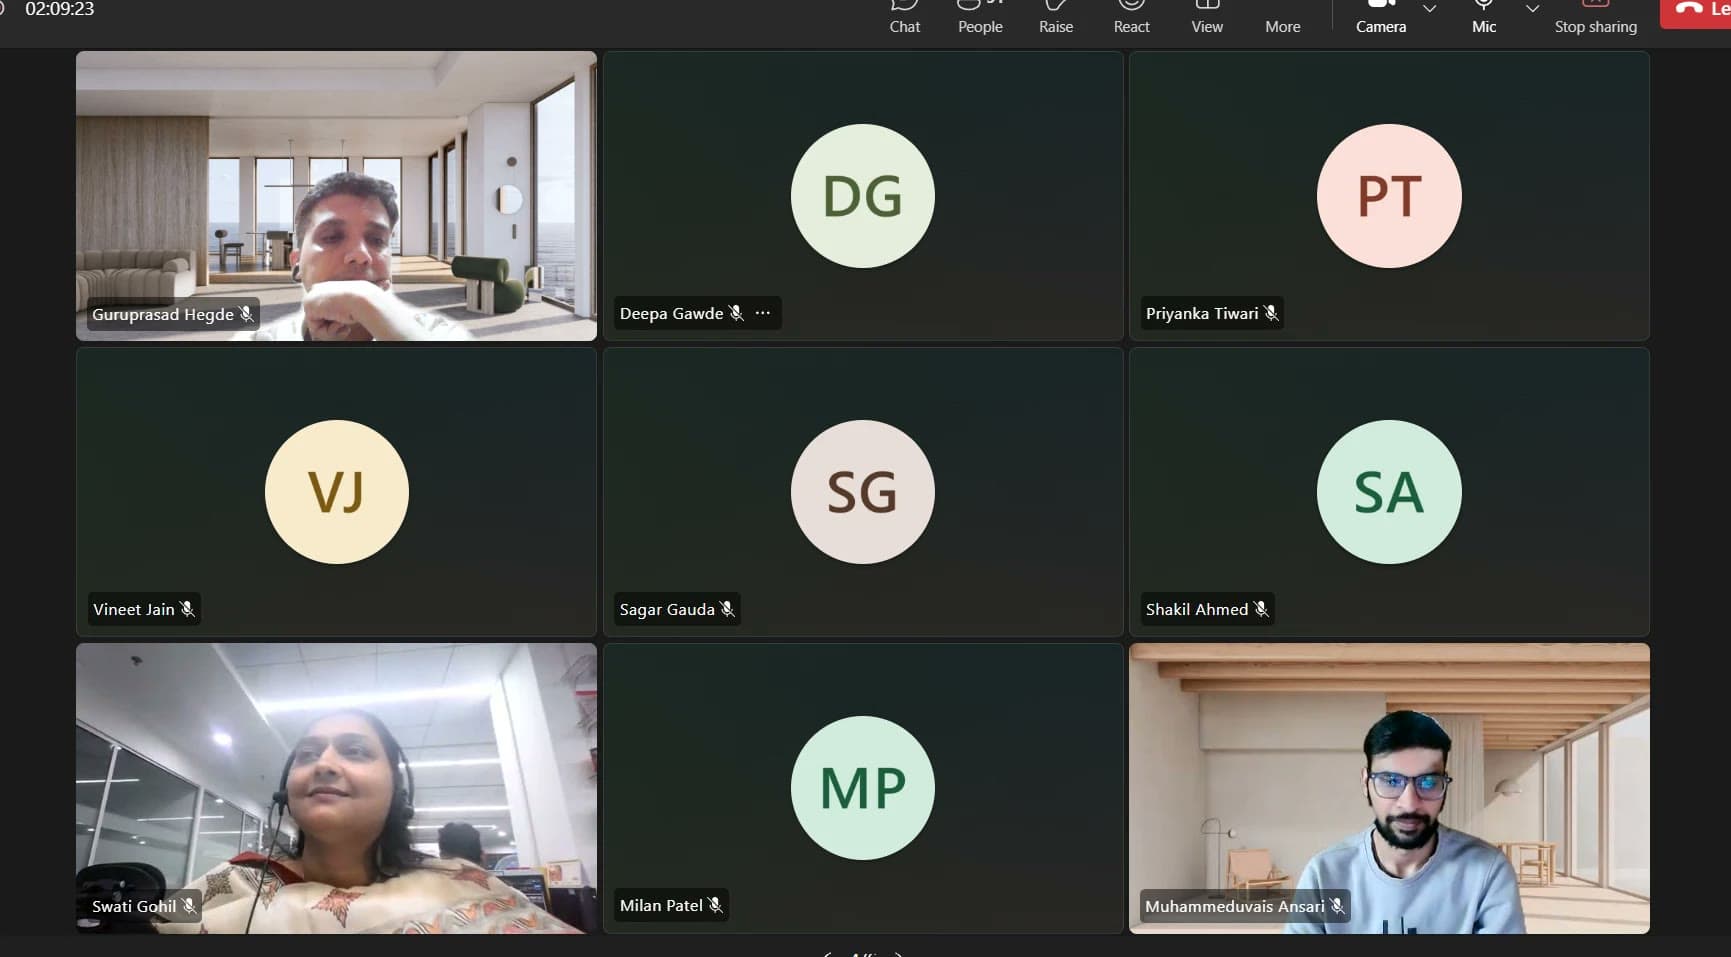
Task: Click the red Leave call button
Action: click(1697, 12)
